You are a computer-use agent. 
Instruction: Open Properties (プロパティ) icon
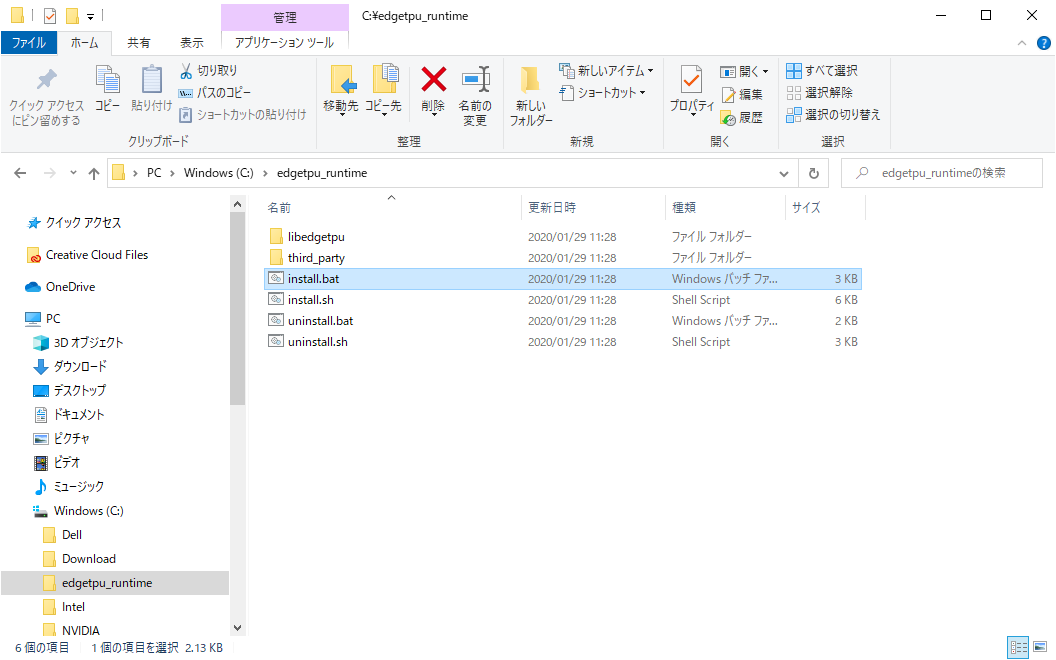click(x=691, y=79)
